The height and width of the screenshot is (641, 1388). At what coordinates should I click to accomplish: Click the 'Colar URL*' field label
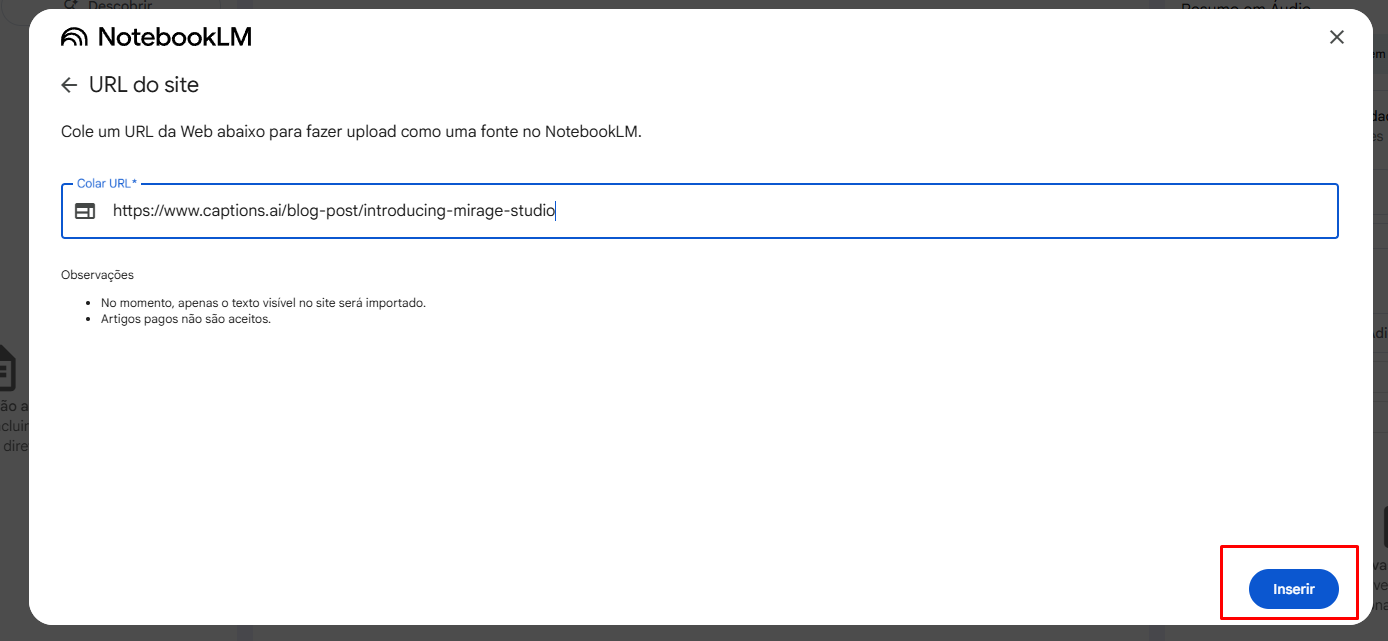coord(107,184)
